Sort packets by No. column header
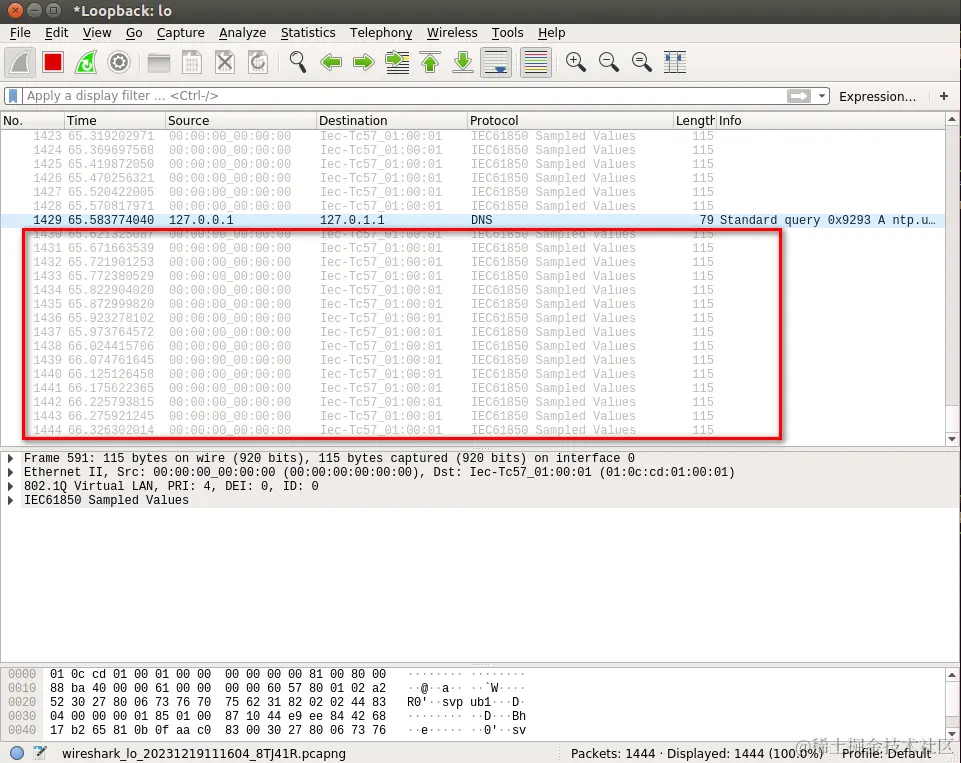The height and width of the screenshot is (763, 961). (x=32, y=121)
